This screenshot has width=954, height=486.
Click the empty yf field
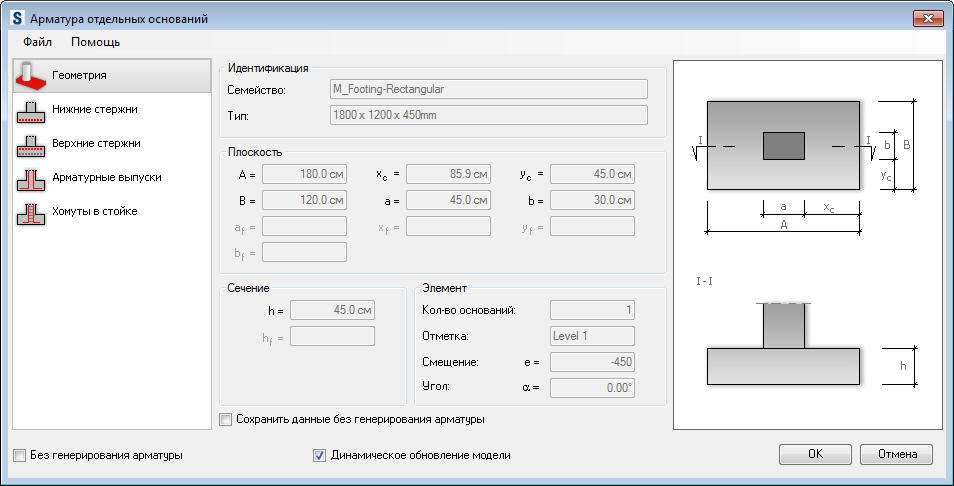tap(593, 226)
